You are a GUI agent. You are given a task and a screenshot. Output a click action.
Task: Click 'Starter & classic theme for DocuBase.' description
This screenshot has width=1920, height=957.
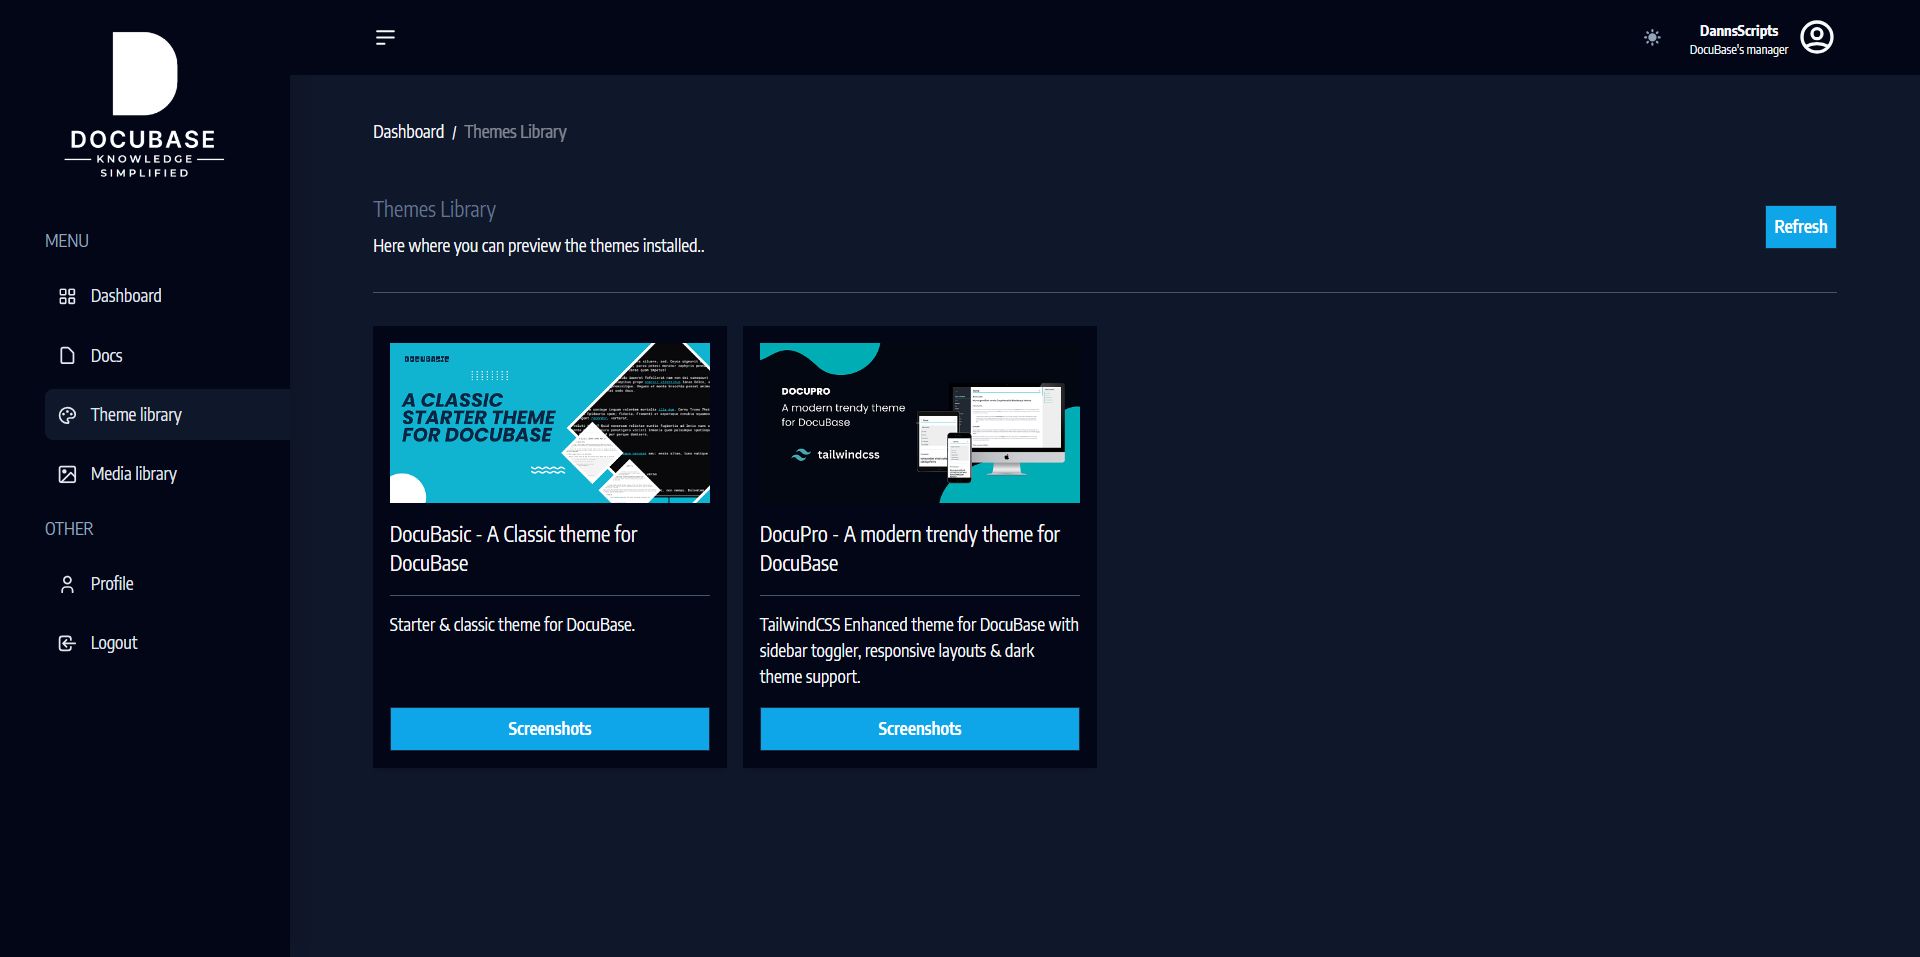512,625
